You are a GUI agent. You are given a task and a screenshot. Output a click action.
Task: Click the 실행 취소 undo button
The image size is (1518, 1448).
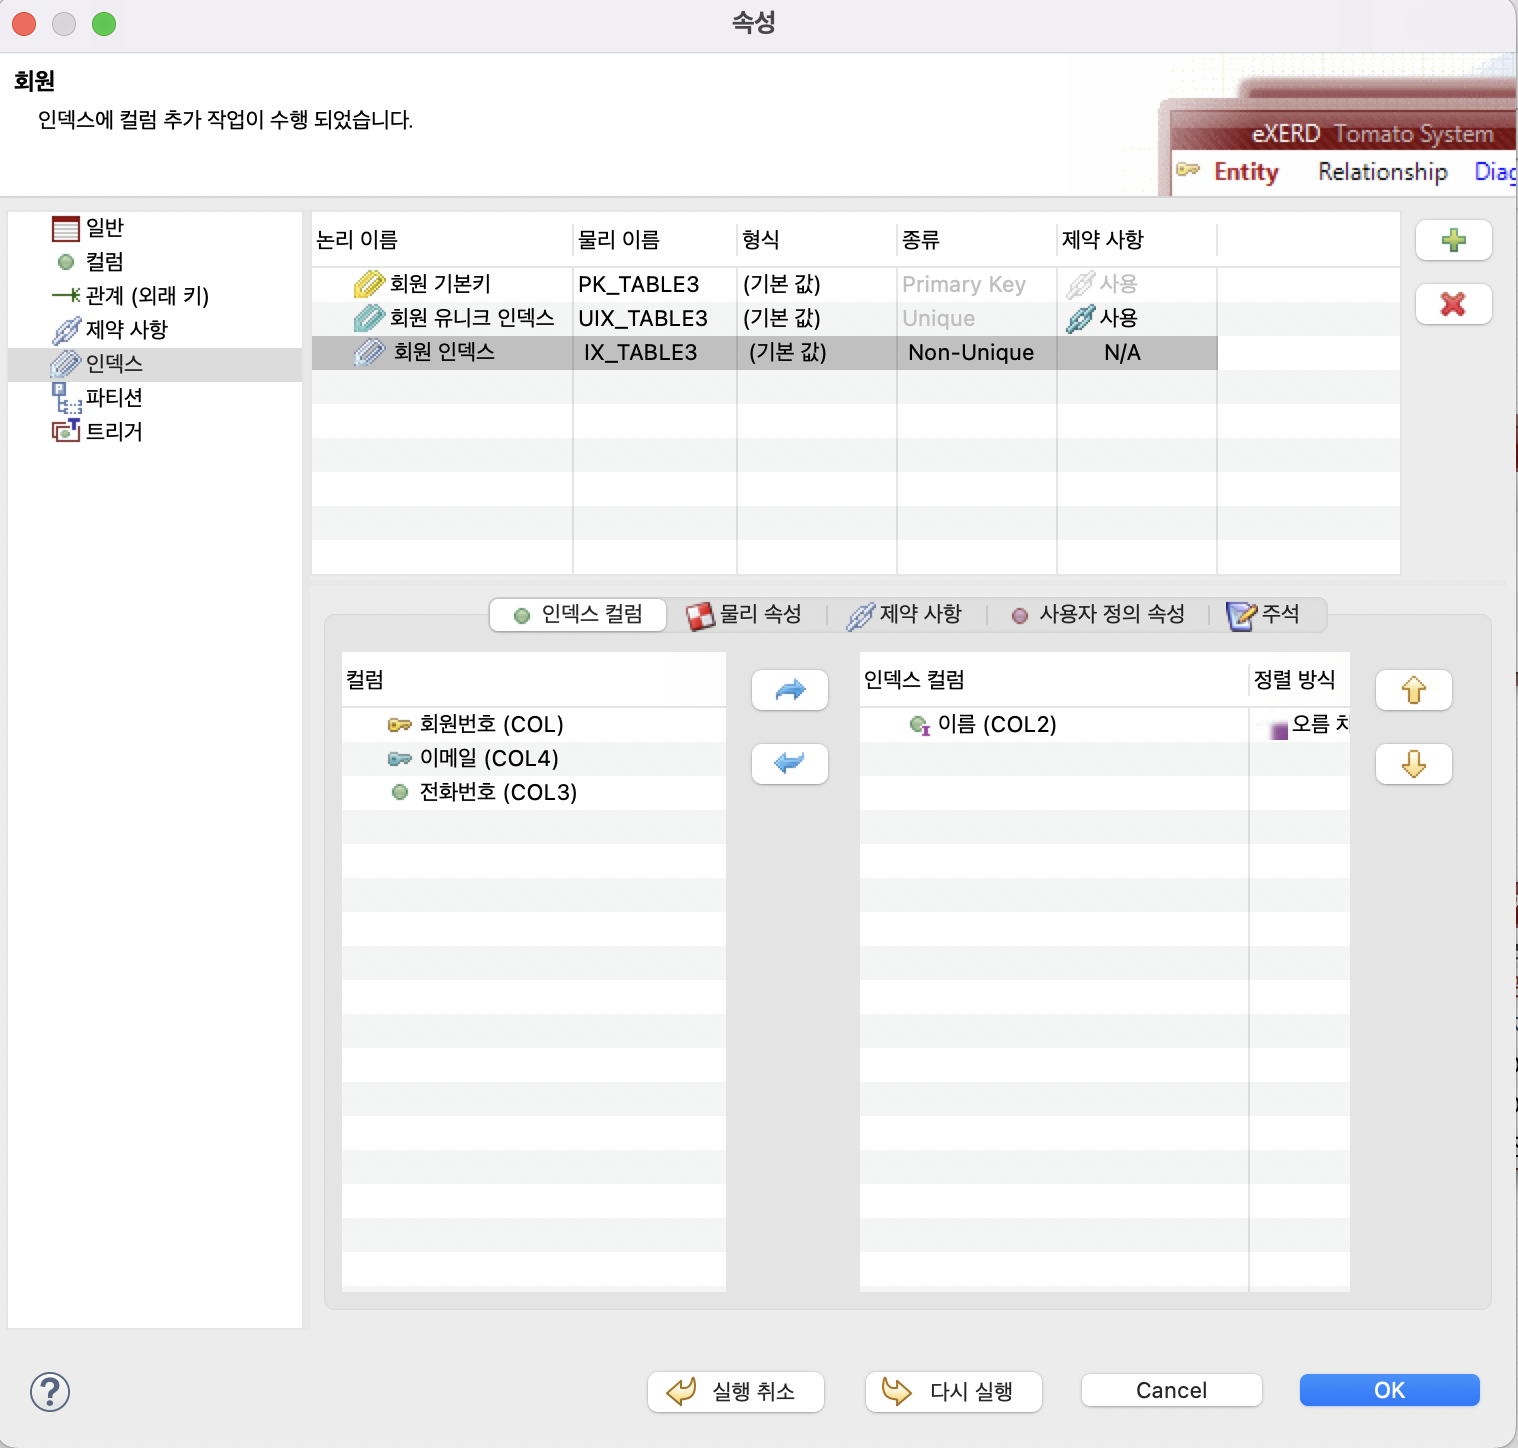pos(736,1391)
